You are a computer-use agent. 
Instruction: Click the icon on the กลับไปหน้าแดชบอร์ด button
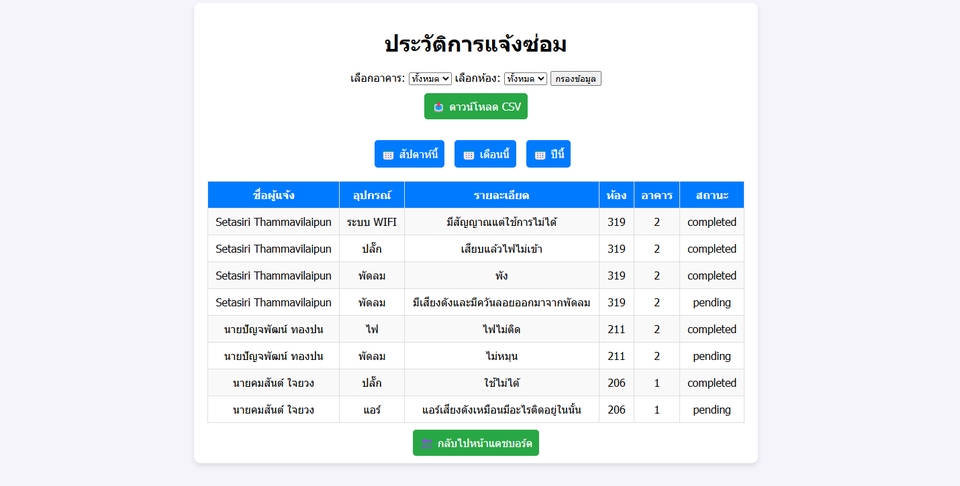coord(427,443)
